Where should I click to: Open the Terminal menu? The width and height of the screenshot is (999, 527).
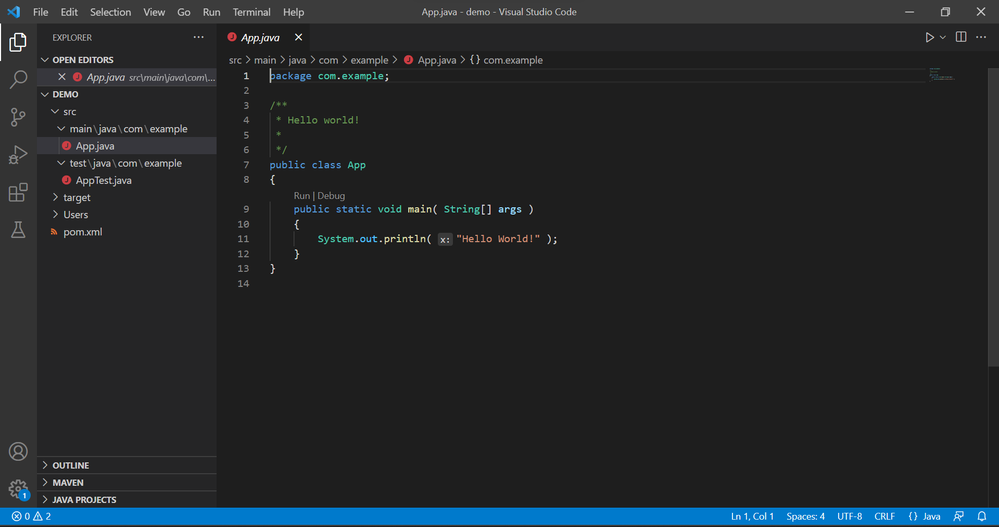pyautogui.click(x=251, y=11)
